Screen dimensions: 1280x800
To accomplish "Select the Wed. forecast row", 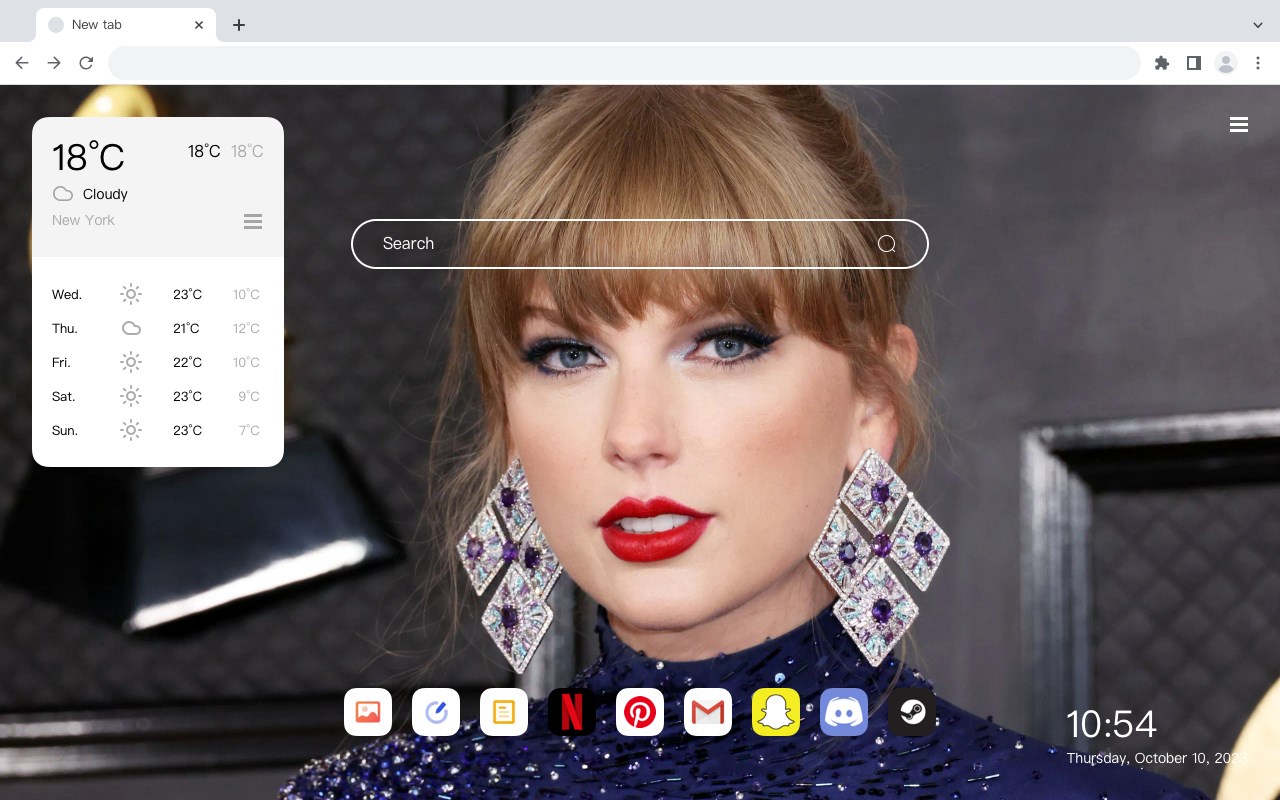I will click(157, 294).
